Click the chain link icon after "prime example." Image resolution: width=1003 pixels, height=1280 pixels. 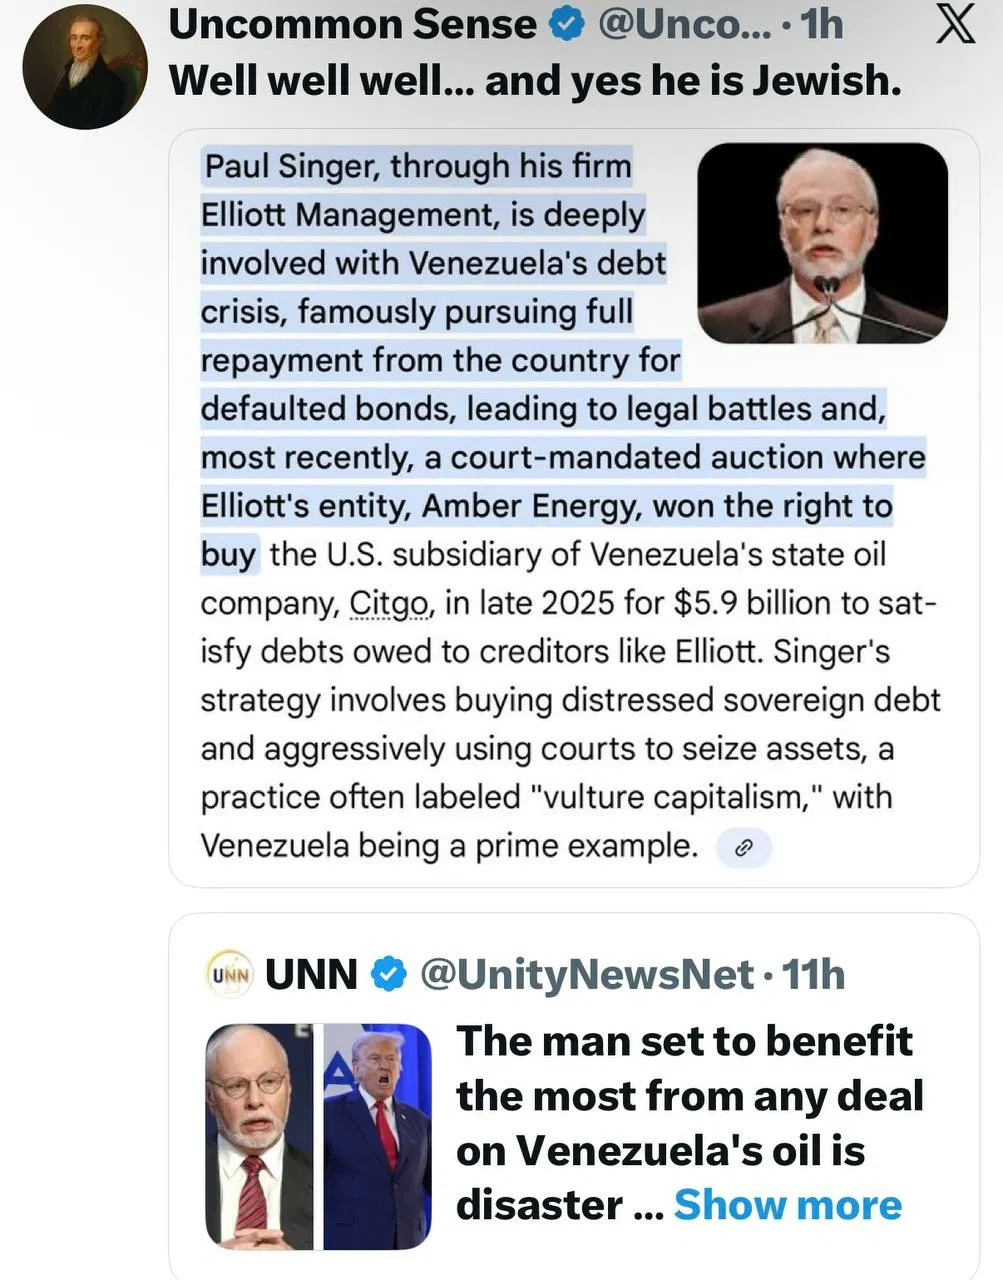pos(743,848)
